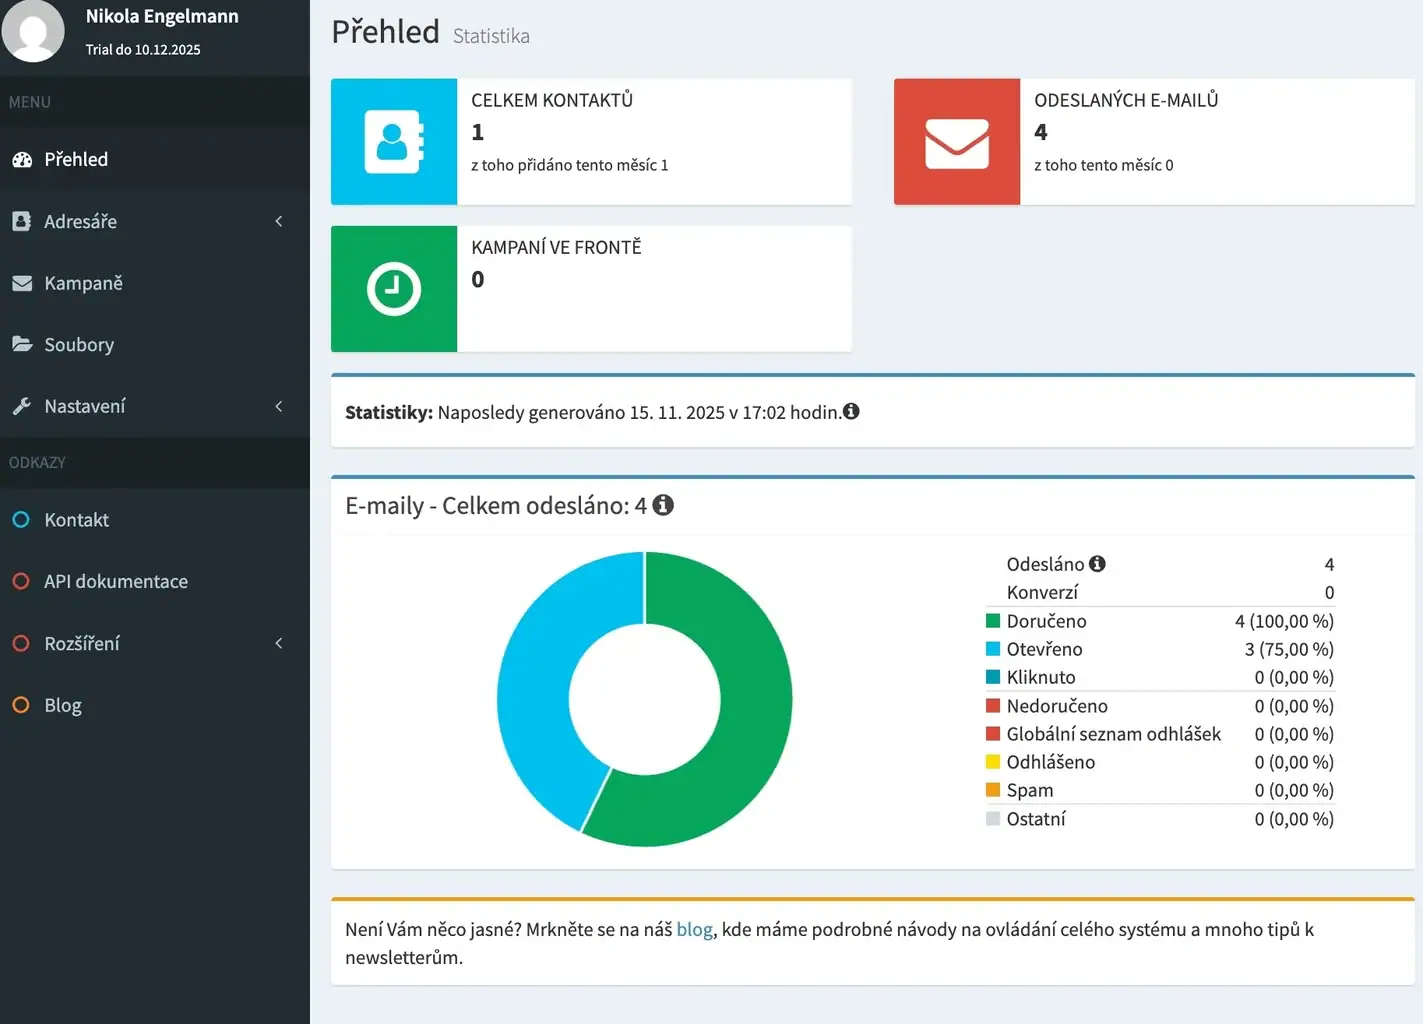Viewport: 1423px width, 1024px height.
Task: Click the blue contacts address book icon
Action: (394, 142)
